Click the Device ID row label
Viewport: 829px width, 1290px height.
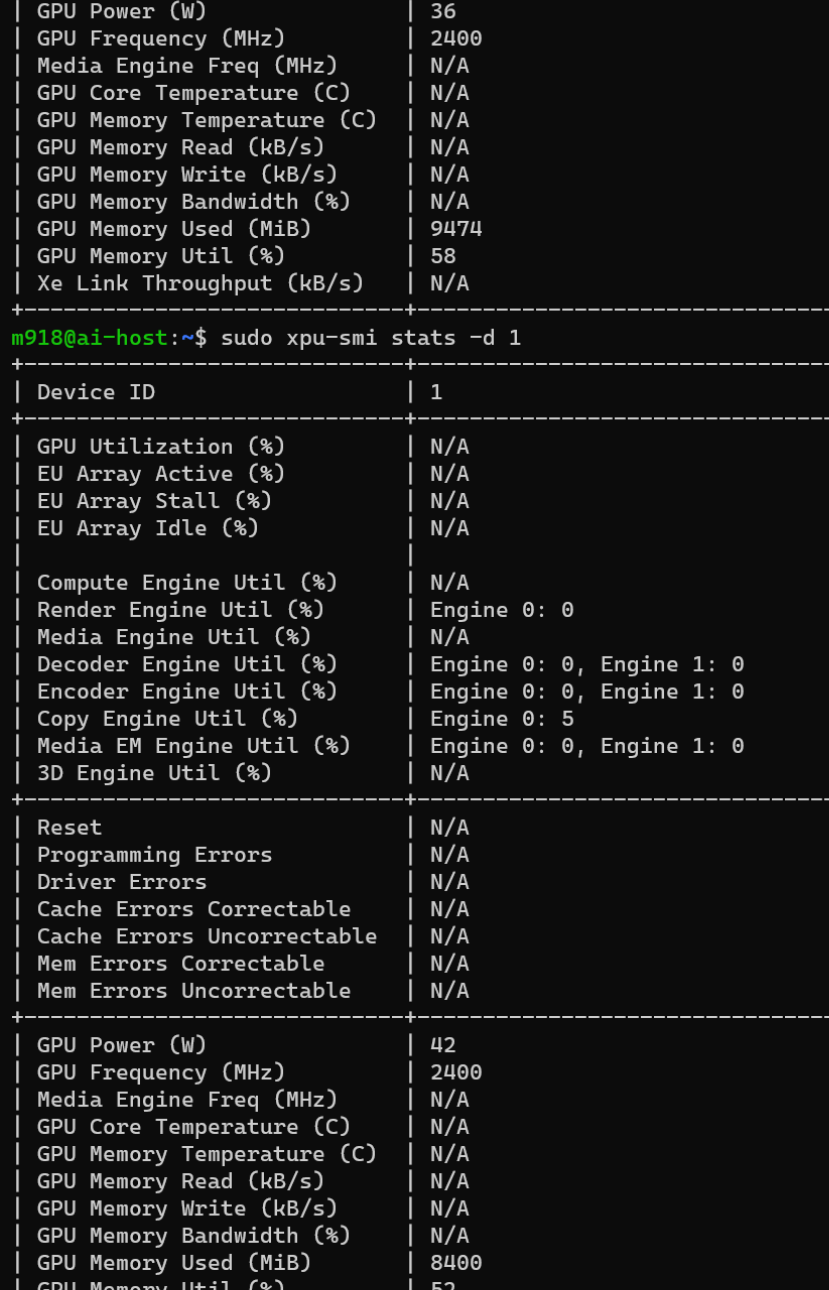coord(96,392)
